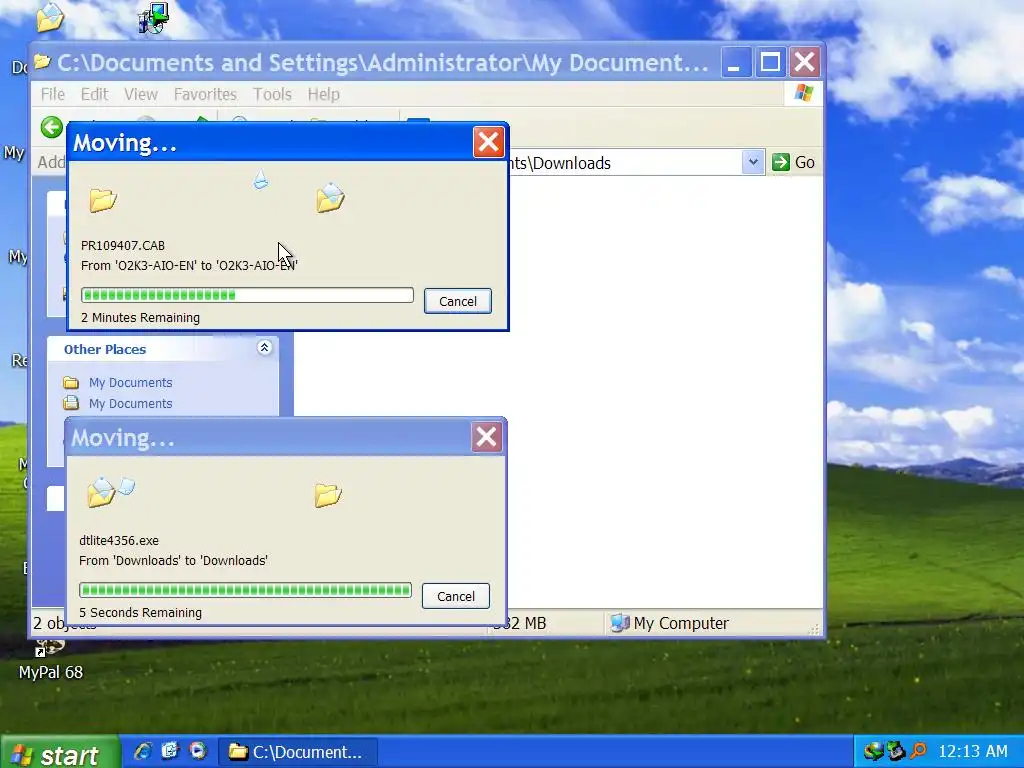Click the orange magnifier icon in system tray
1024x768 pixels.
coord(918,752)
